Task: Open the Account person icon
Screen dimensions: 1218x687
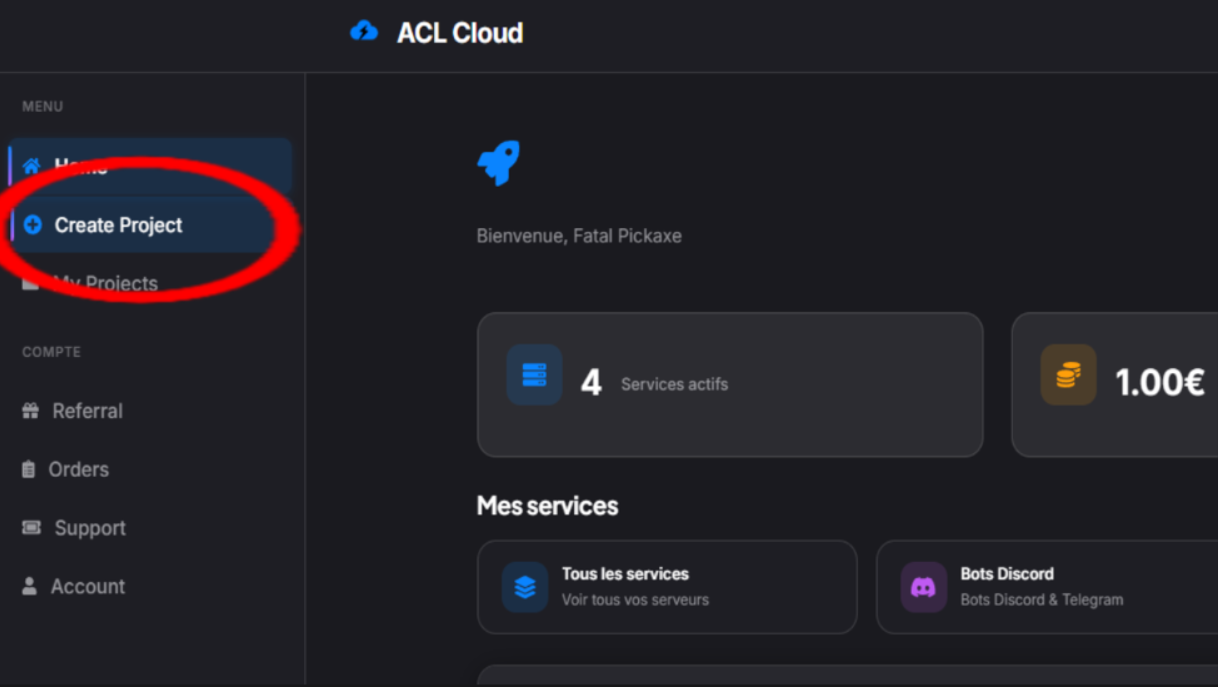Action: 32,586
